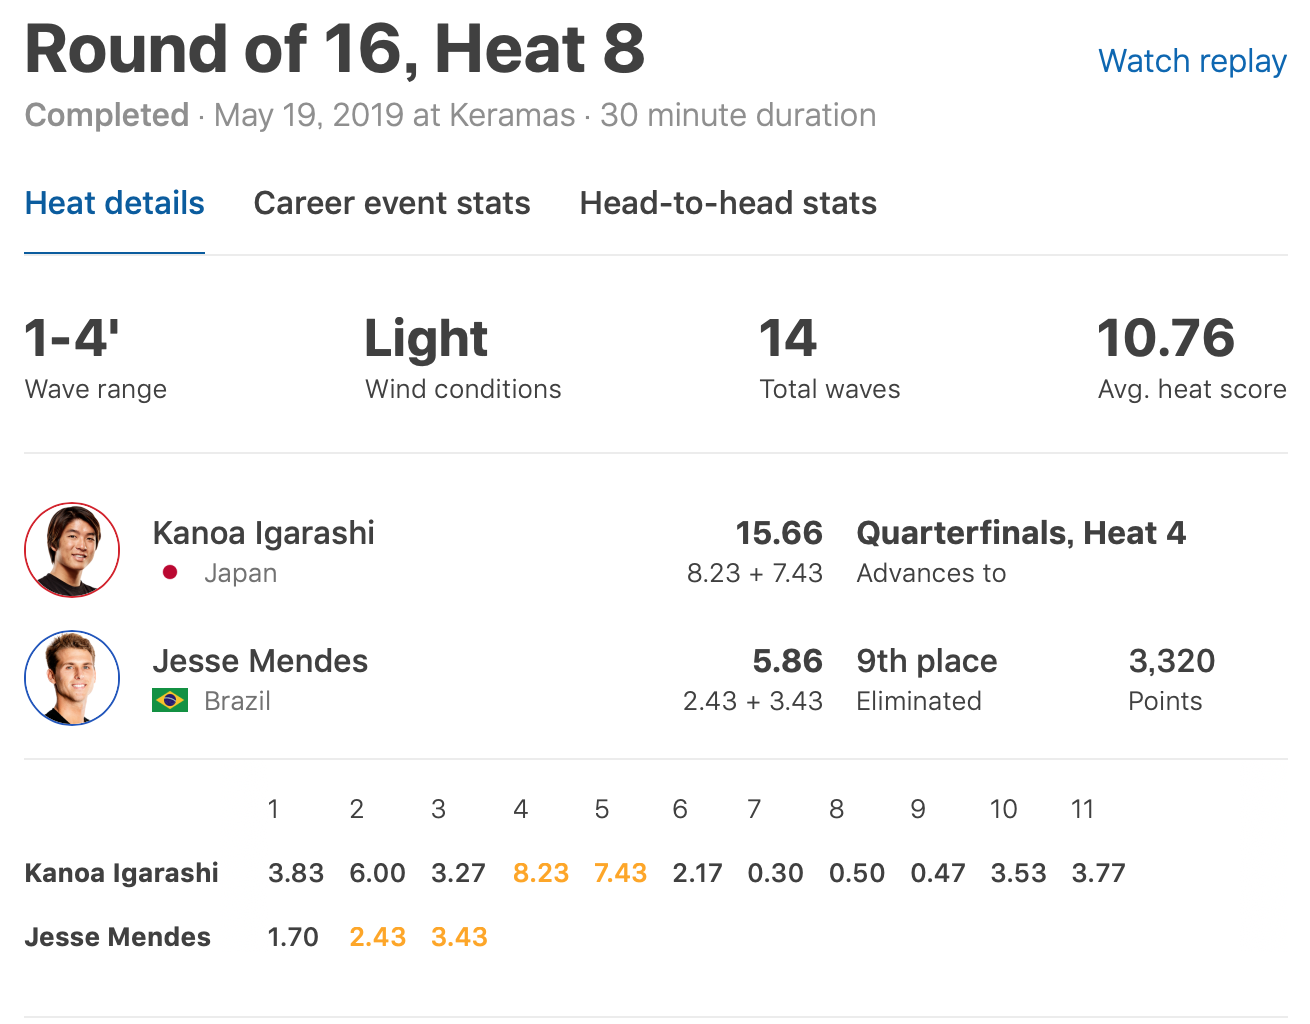Click Jesse Mendes' profile photo
This screenshot has width=1310, height=1024.
tap(72, 678)
